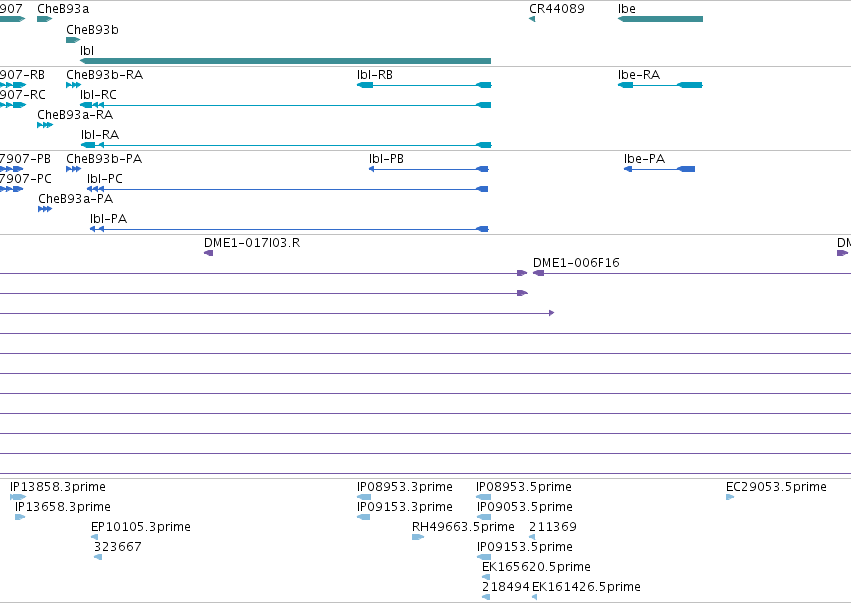The height and width of the screenshot is (603, 851).
Task: Click the IP13858.3prime EST label
Action: click(58, 487)
